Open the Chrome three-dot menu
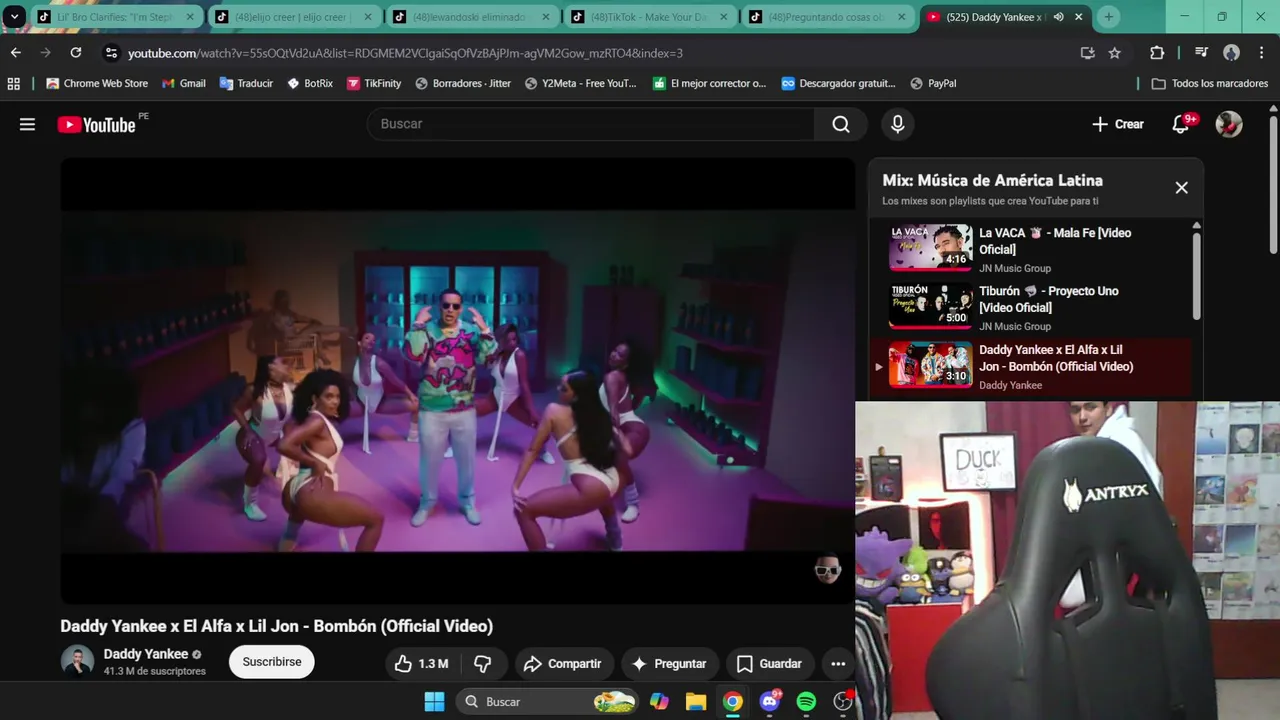 tap(1261, 53)
